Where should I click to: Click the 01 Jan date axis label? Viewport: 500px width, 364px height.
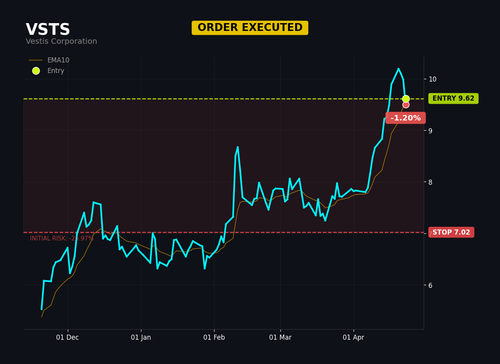(141, 337)
